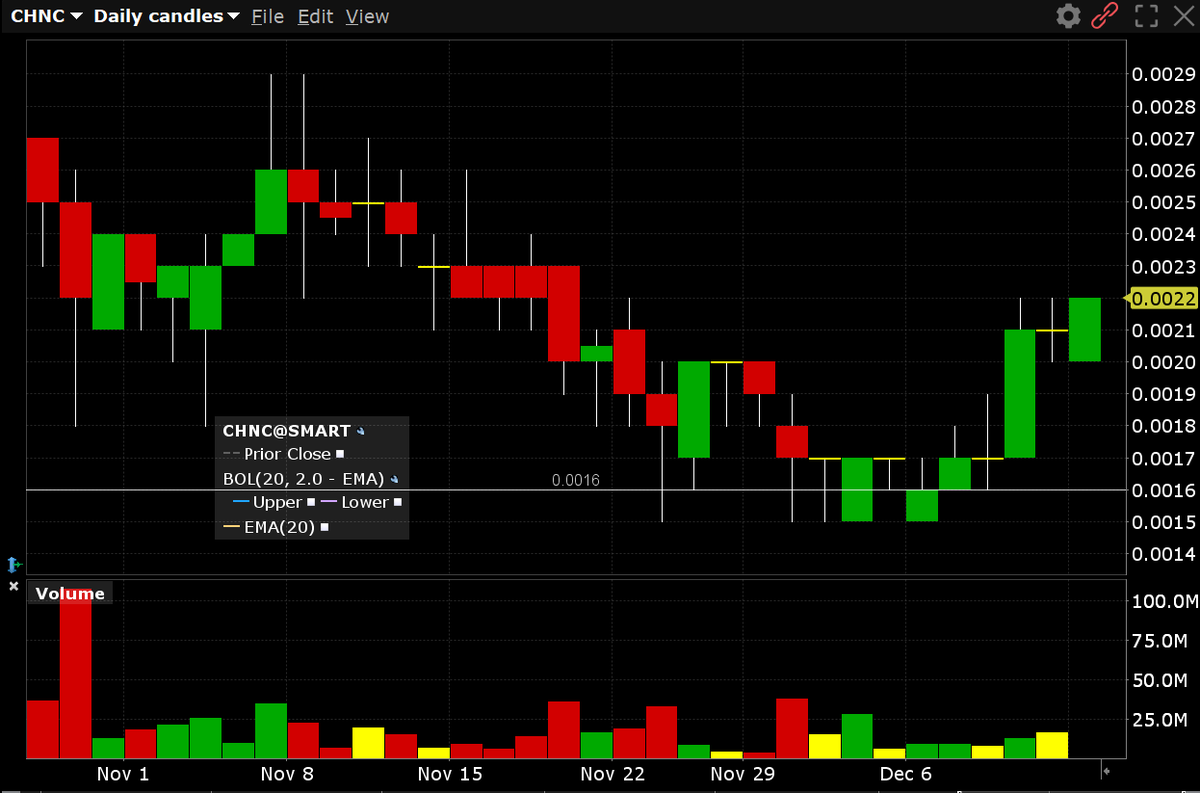Click the EMA(20) legend label

pyautogui.click(x=280, y=526)
